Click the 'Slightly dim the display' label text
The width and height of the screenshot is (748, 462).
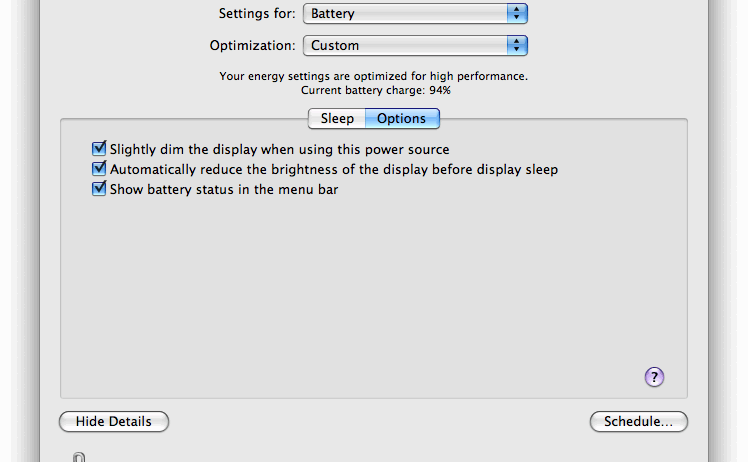279,149
